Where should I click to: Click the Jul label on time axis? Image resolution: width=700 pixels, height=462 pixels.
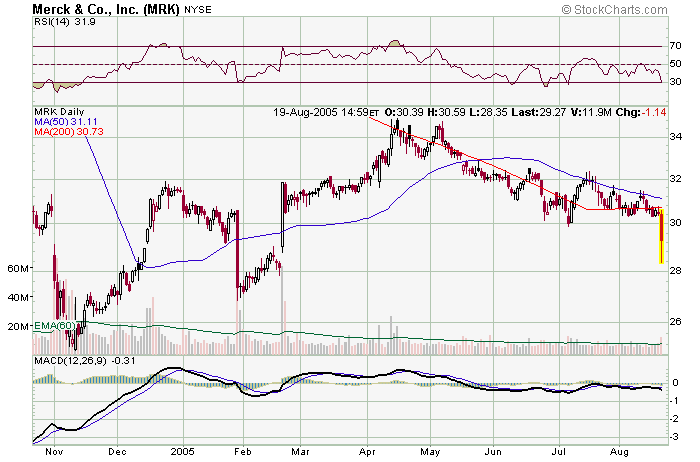[558, 452]
